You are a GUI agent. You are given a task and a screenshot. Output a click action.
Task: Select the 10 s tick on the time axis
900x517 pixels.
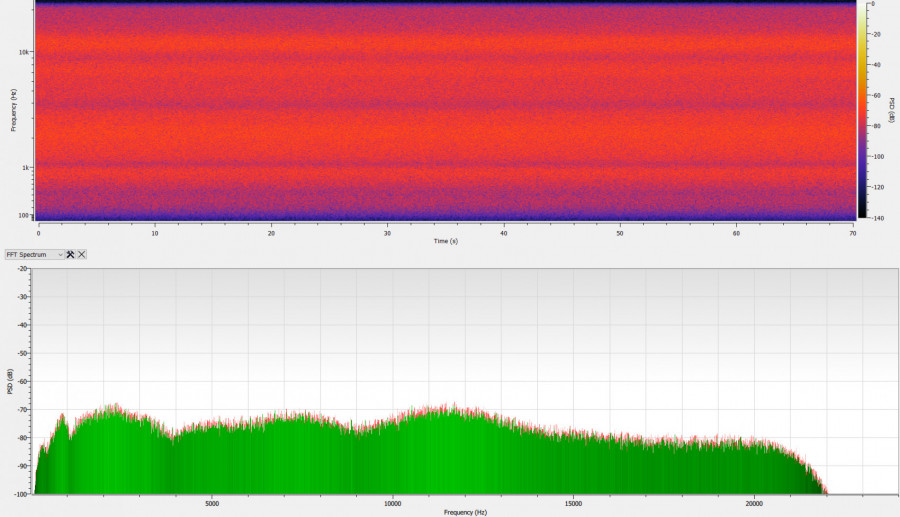(x=154, y=233)
